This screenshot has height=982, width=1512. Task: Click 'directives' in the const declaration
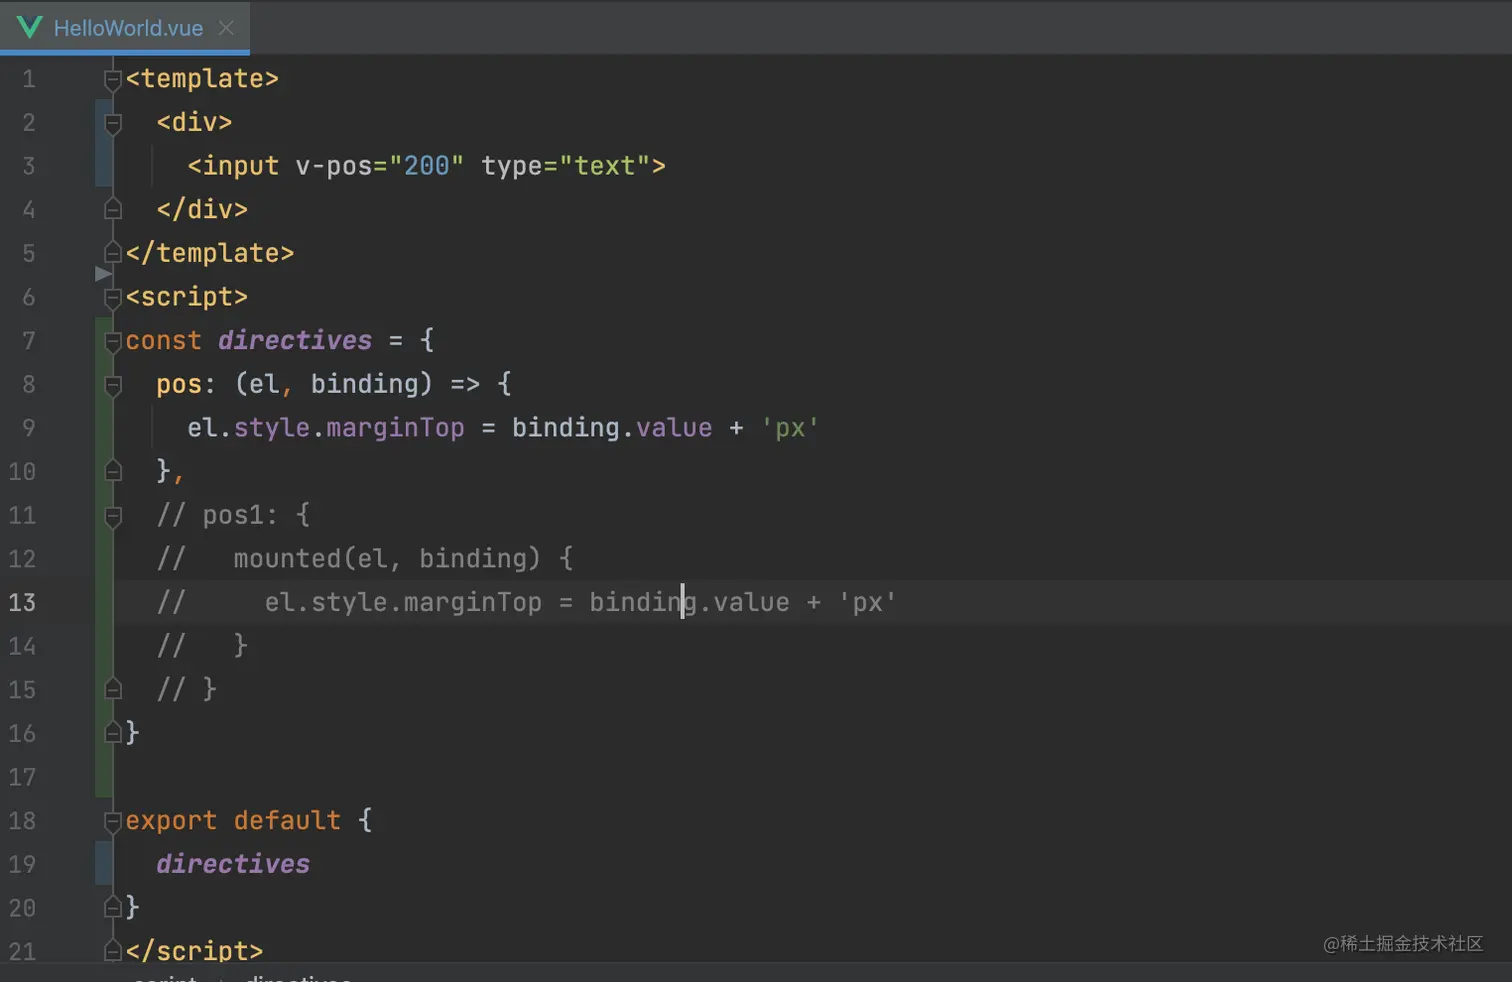pos(295,341)
